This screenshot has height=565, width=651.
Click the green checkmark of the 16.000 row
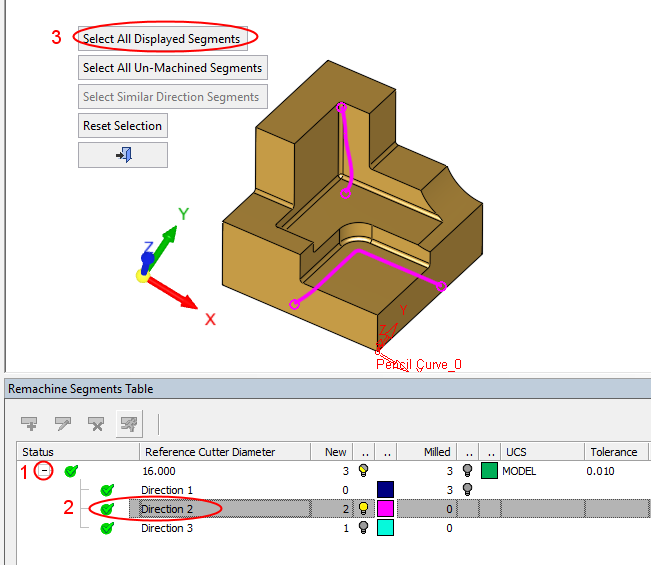(x=70, y=471)
